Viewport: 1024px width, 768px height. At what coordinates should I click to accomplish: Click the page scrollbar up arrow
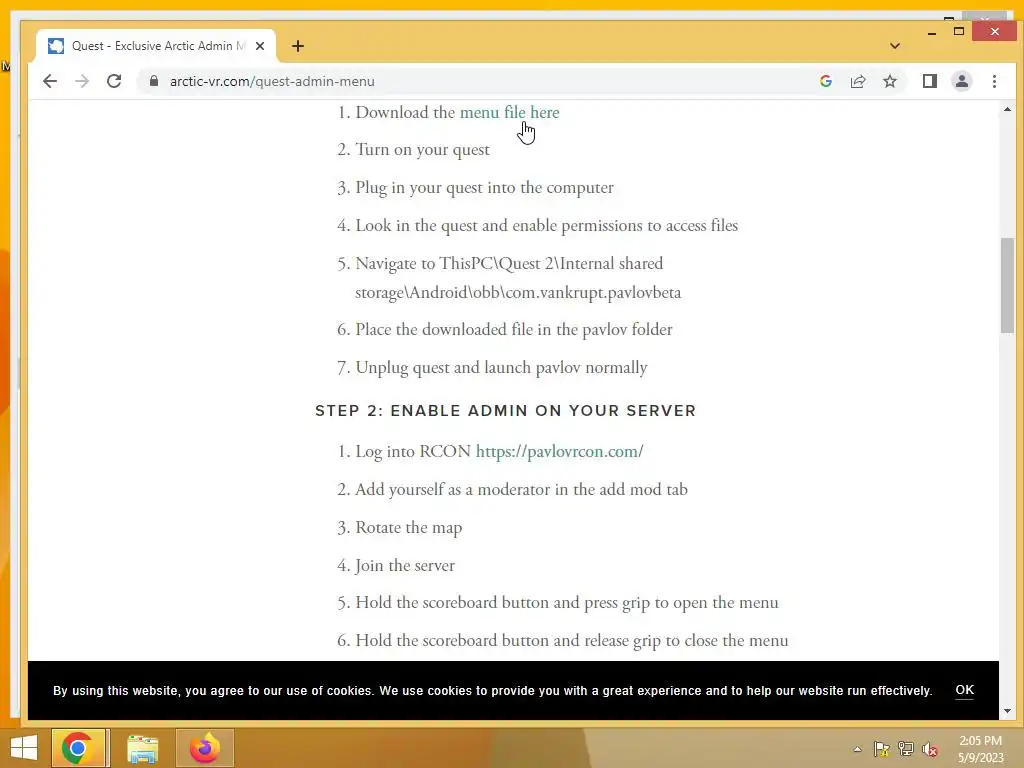[1007, 109]
